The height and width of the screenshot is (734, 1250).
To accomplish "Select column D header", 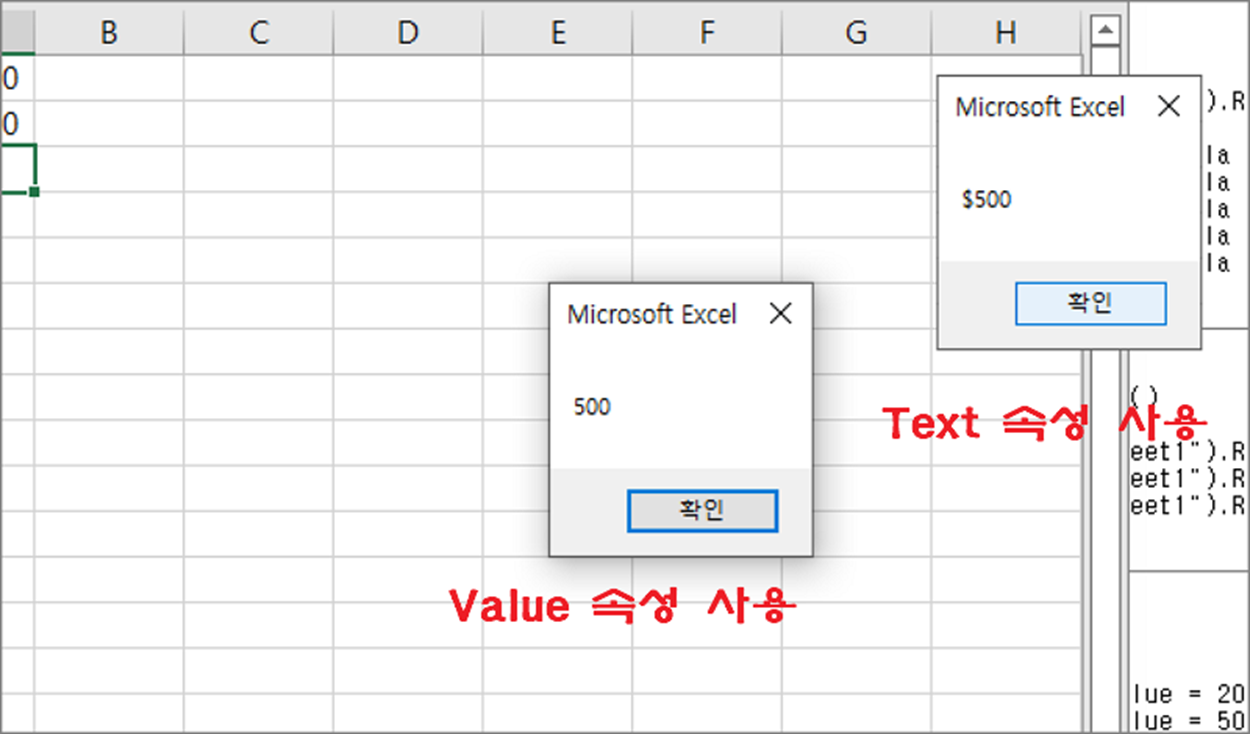I will (407, 33).
